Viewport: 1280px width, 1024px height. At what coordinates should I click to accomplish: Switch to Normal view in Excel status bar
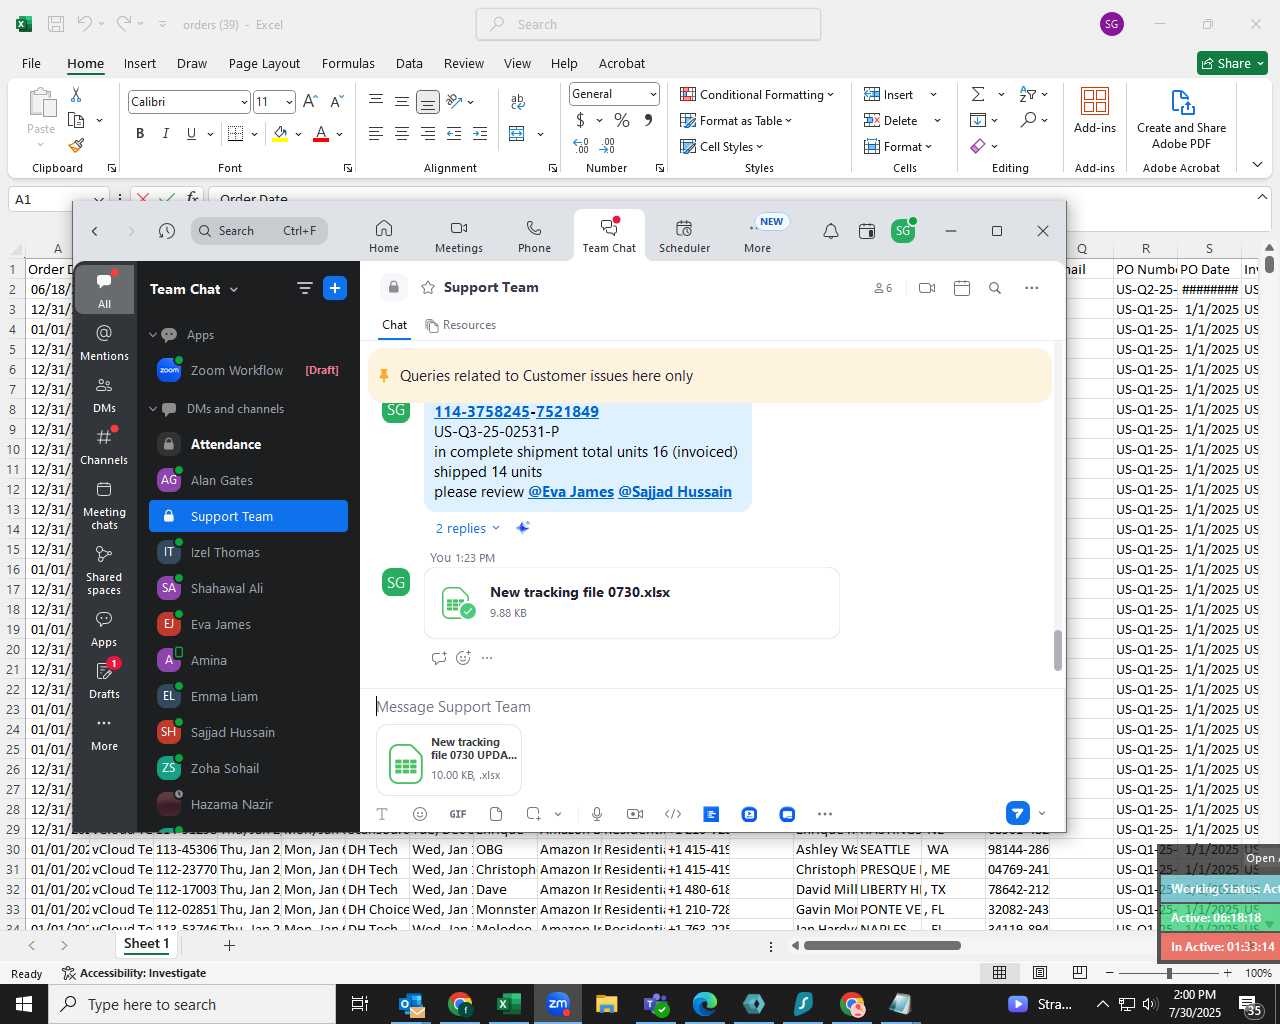[999, 972]
